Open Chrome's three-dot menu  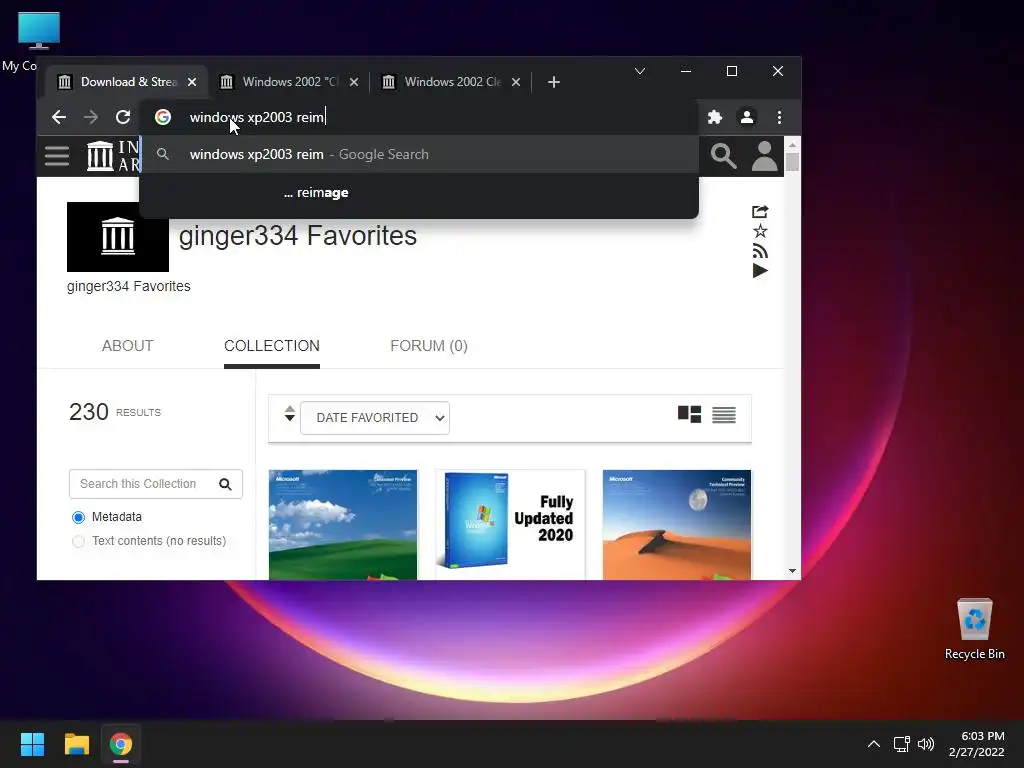click(779, 117)
